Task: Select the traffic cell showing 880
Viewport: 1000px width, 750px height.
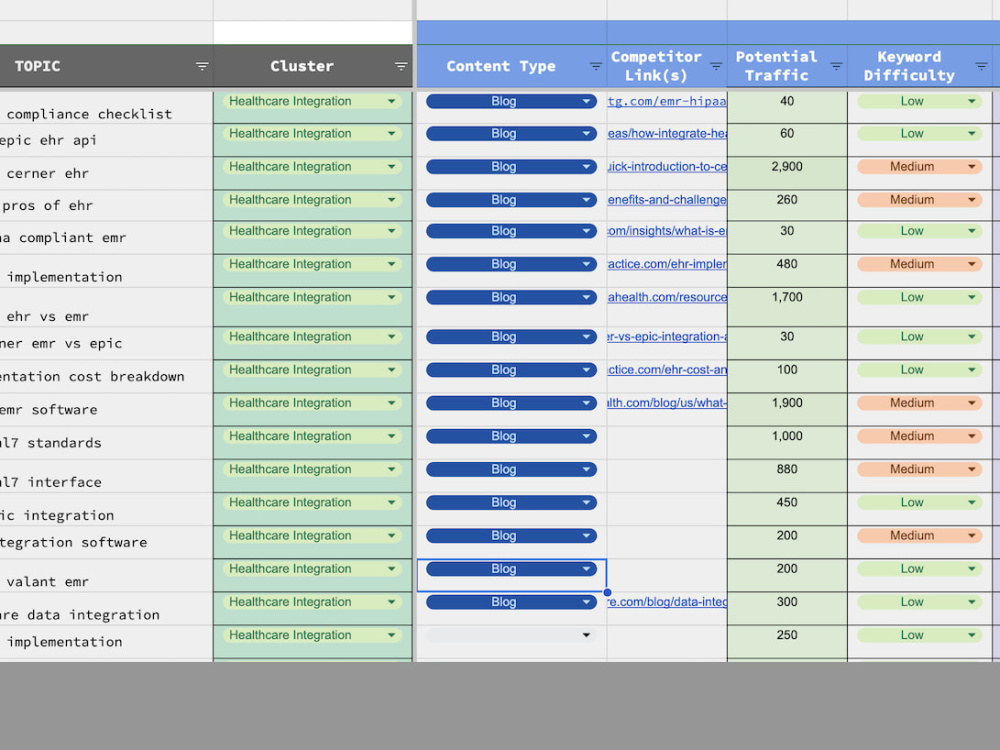Action: 787,476
